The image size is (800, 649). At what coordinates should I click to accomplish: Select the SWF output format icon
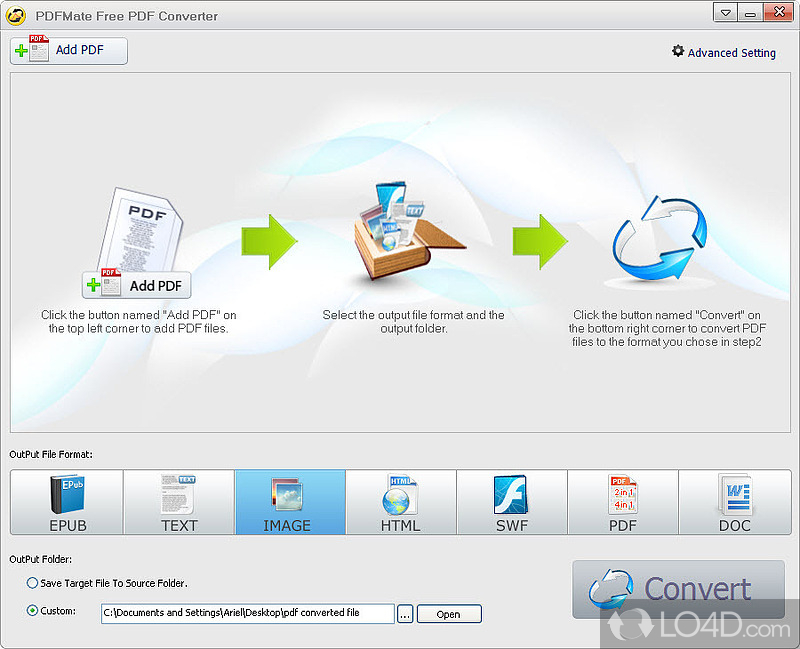(x=512, y=502)
